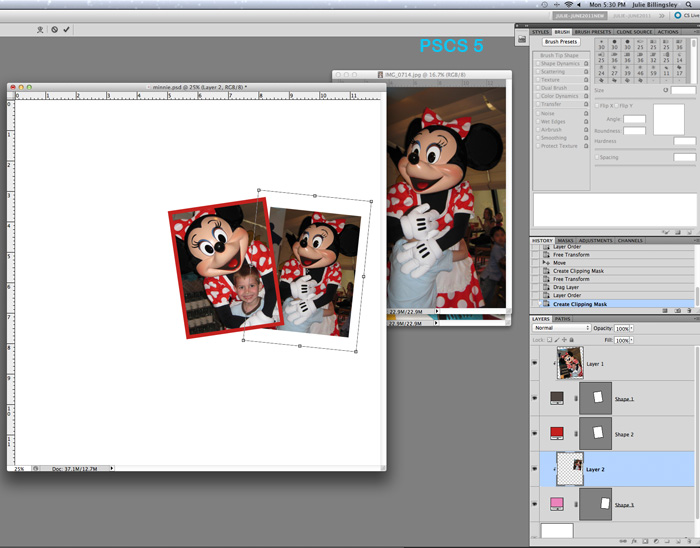
Task: Enable the Texture checkbox
Action: pos(538,79)
